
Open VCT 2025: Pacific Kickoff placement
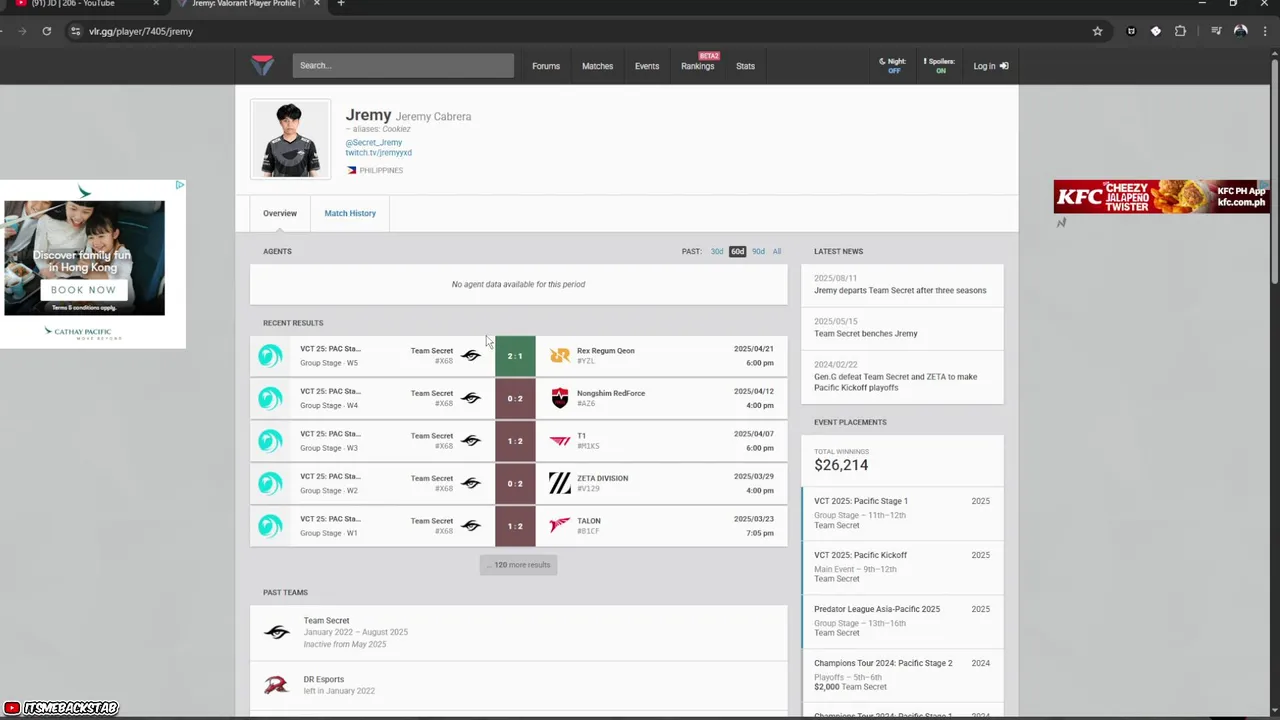click(902, 567)
